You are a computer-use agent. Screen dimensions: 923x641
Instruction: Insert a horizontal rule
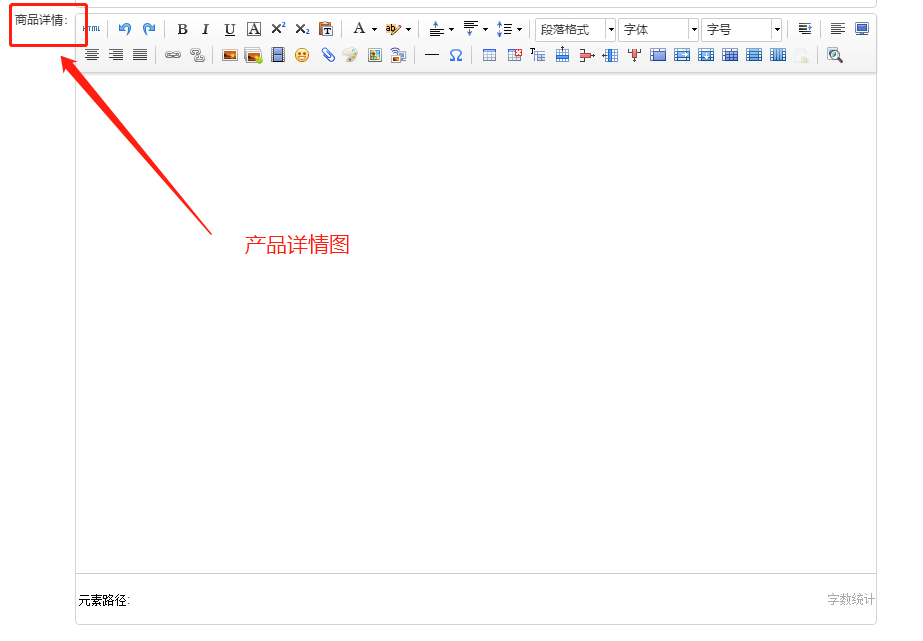click(431, 55)
